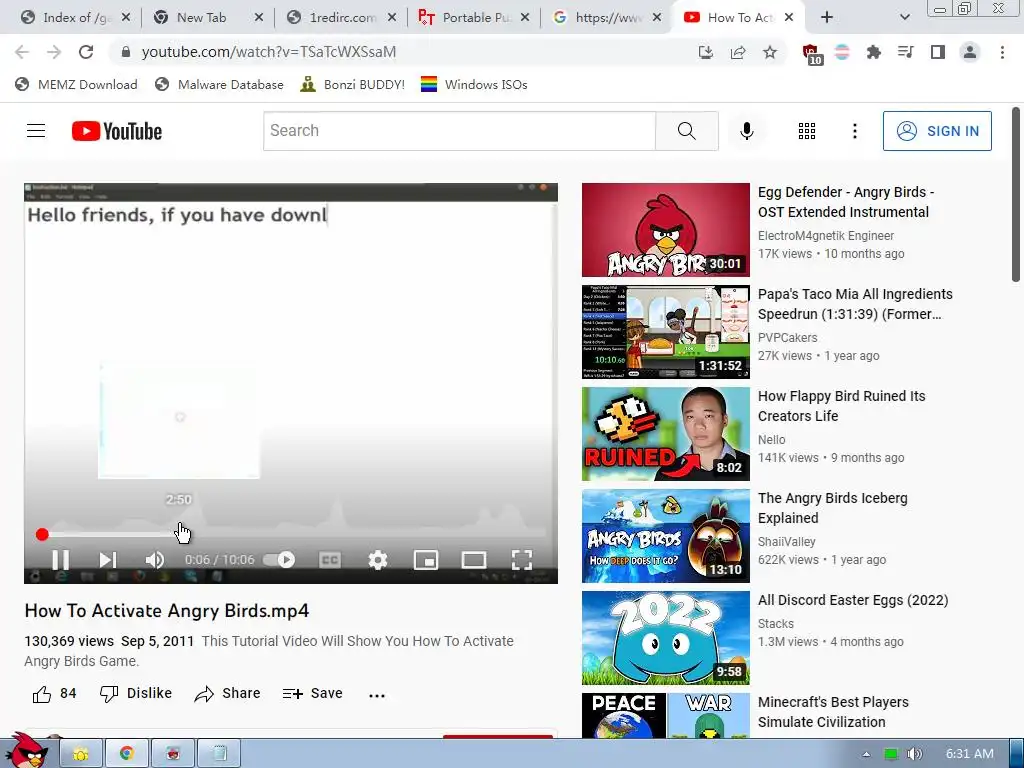Expand the tab search dropdown arrow
Screen dimensions: 1024x768
[x=904, y=17]
